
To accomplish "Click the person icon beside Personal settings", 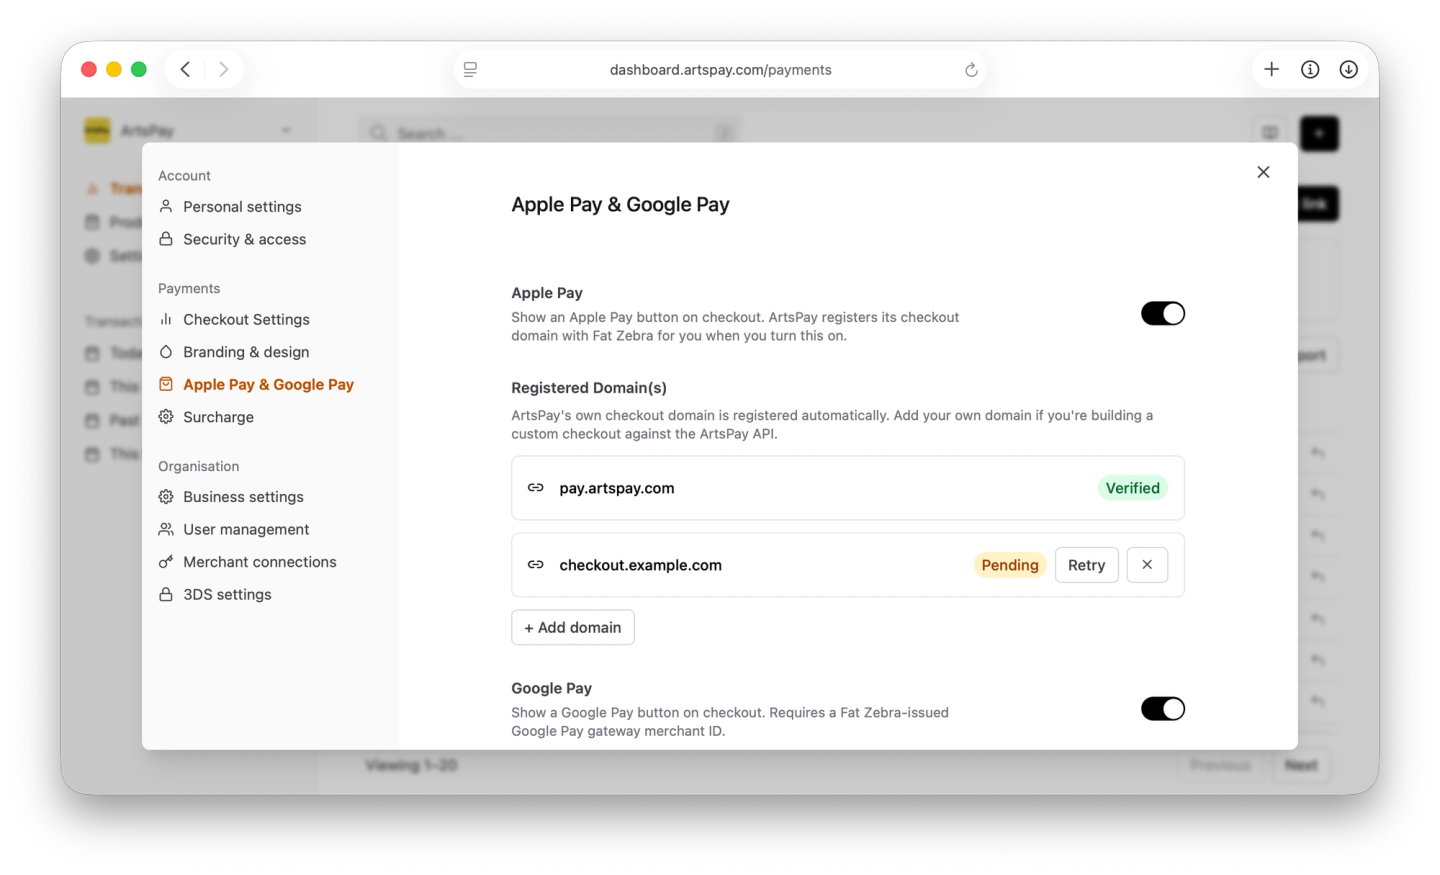I will 166,206.
